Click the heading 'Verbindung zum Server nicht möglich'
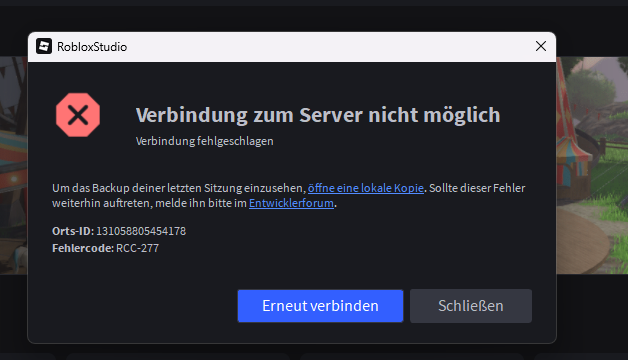The height and width of the screenshot is (360, 628). coord(318,115)
